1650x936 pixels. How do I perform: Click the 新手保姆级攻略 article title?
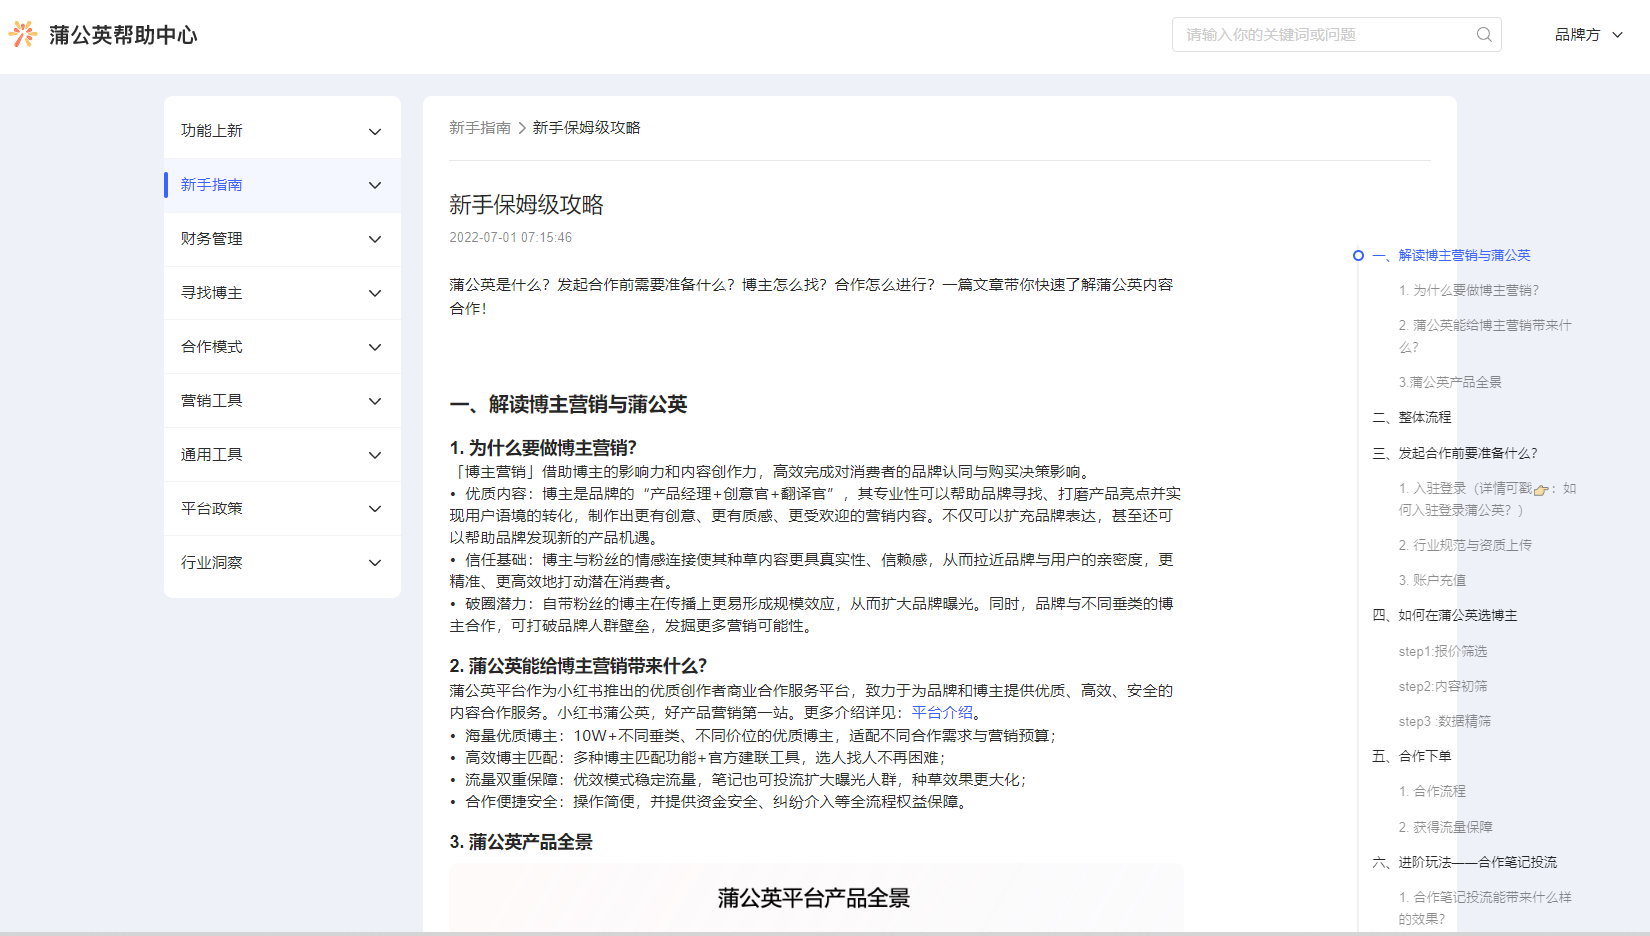[x=526, y=205]
